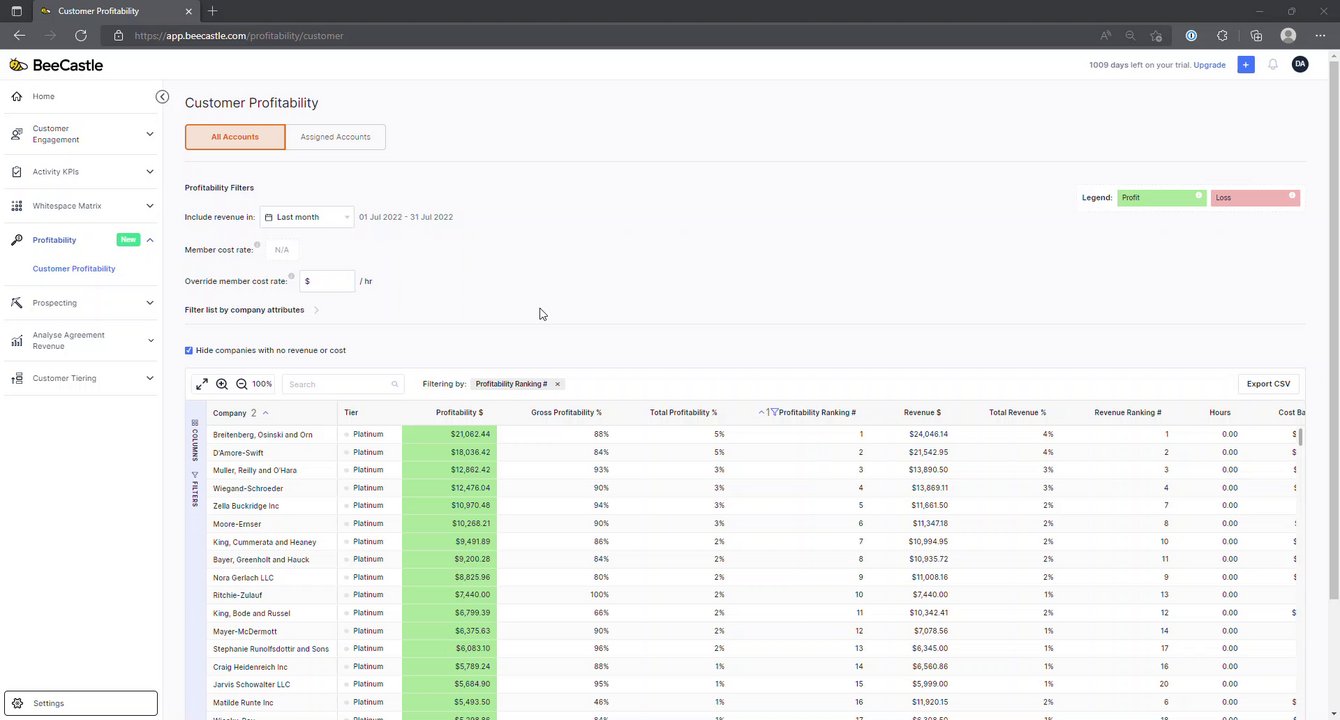Click the D'Amore-Swift company name
The width and height of the screenshot is (1340, 720).
[238, 453]
